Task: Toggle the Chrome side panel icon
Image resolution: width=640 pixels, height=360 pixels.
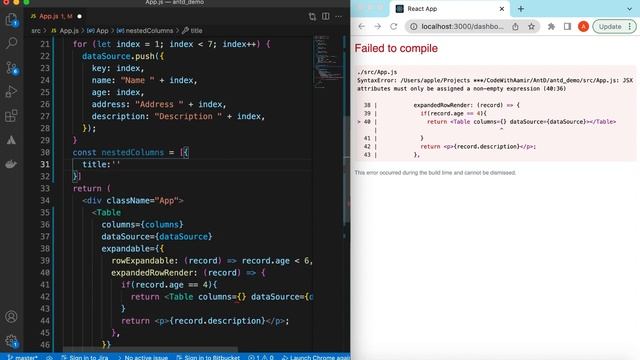Action: pyautogui.click(x=567, y=27)
